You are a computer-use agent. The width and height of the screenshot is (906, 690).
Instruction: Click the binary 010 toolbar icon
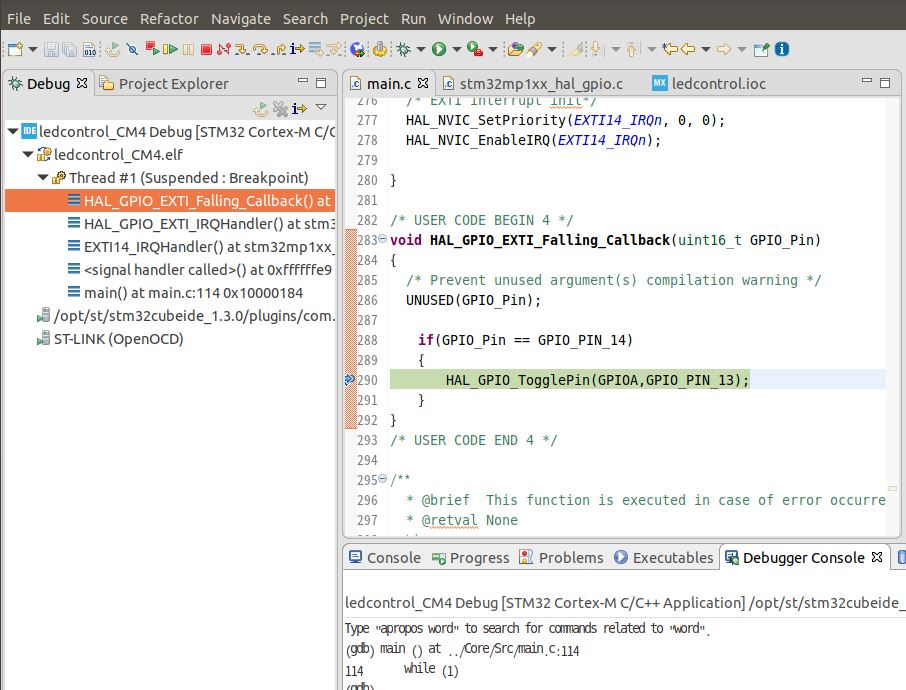[x=89, y=49]
